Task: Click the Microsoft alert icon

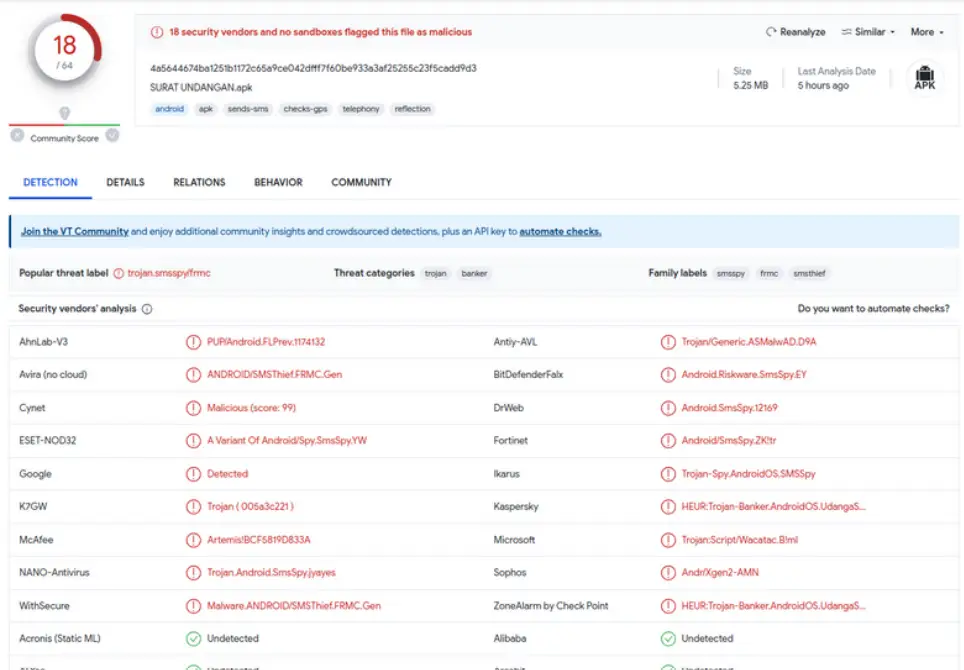Action: pyautogui.click(x=668, y=540)
